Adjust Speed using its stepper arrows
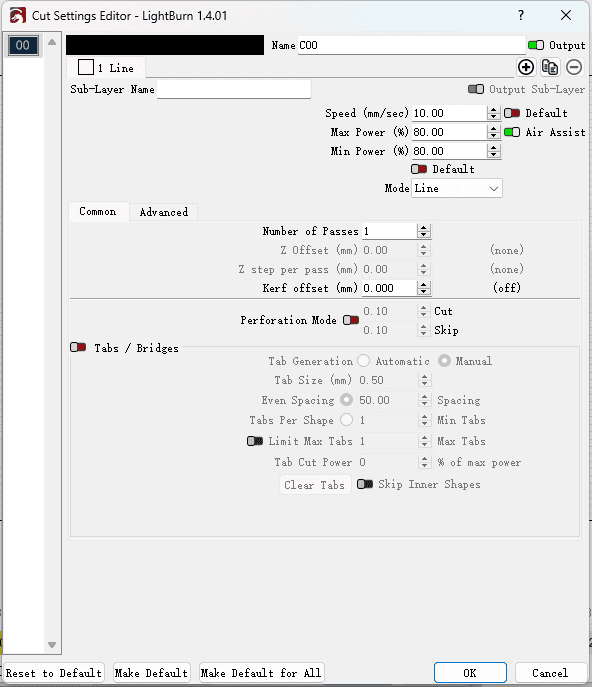592x687 pixels. 494,113
